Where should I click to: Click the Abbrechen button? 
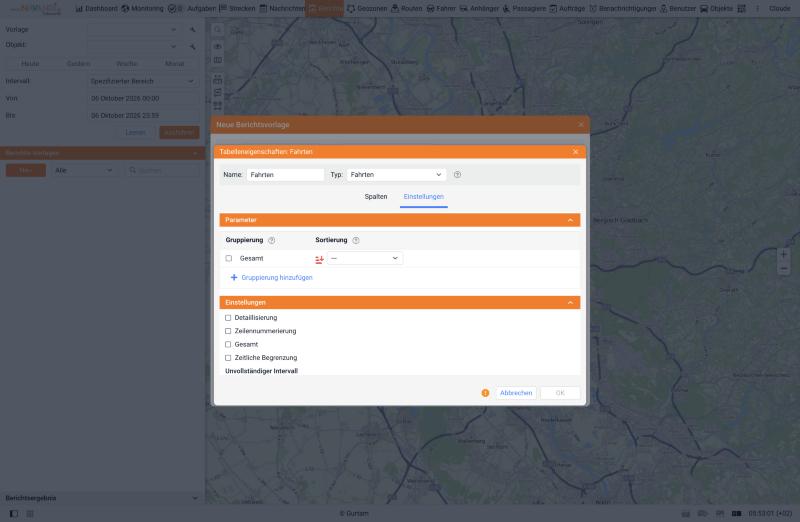coord(516,393)
